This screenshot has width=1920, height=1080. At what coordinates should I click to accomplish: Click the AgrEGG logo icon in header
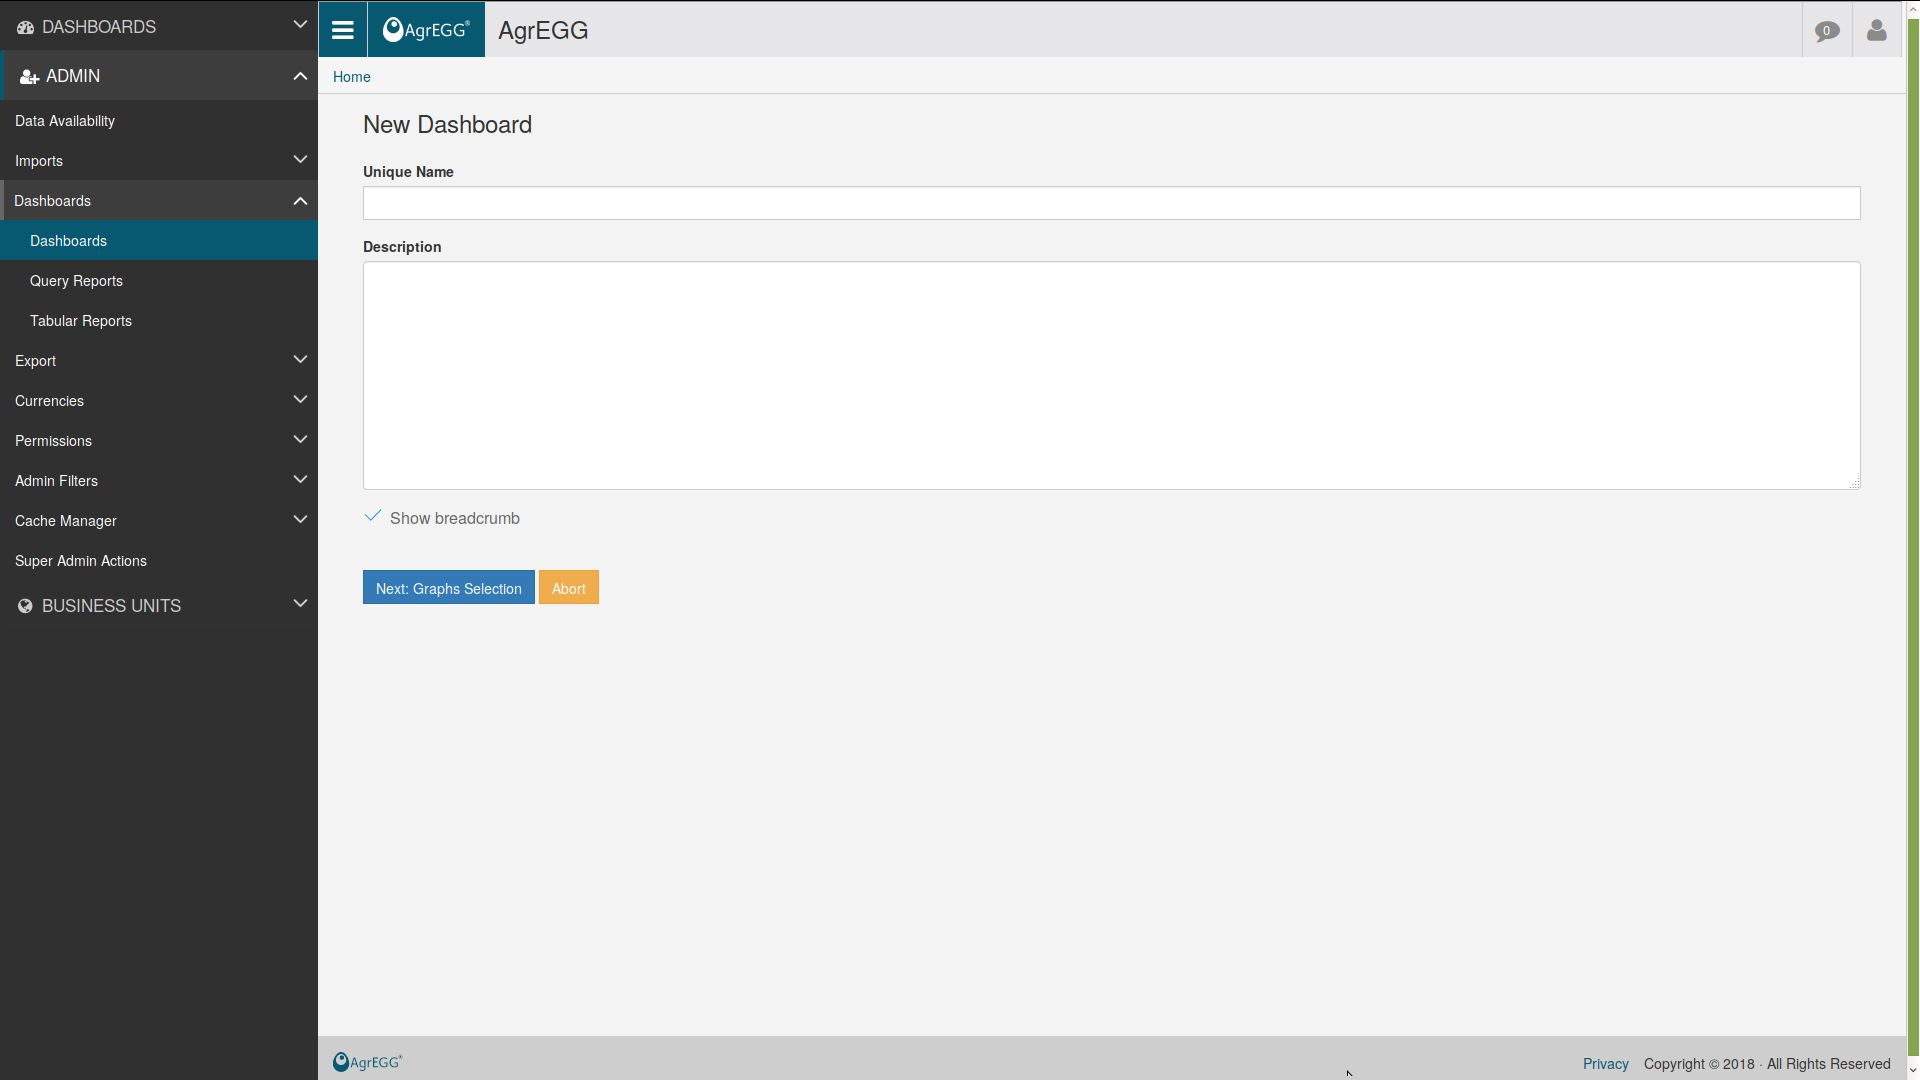[425, 29]
